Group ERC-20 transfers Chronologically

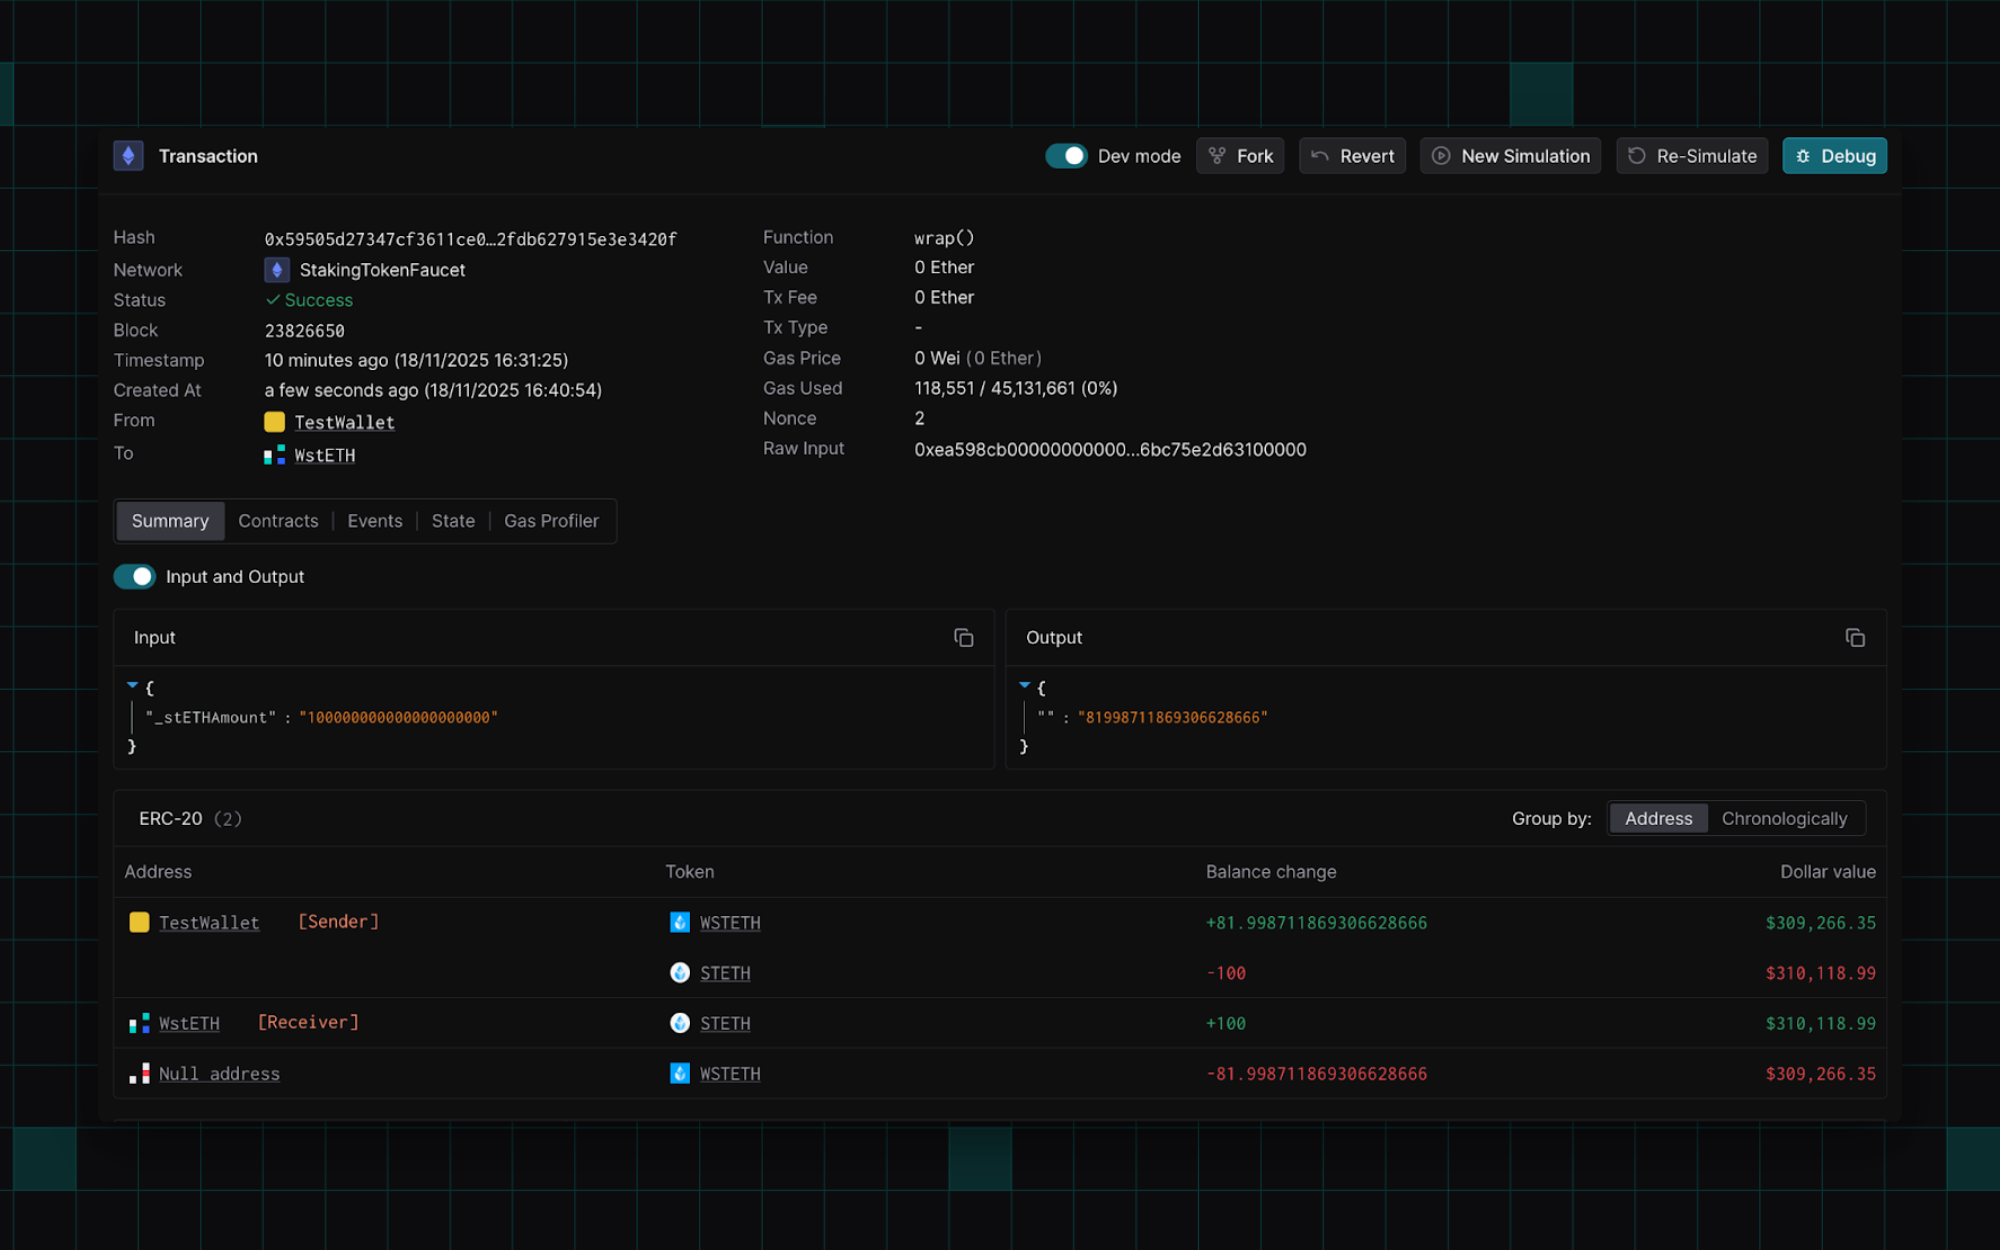[1784, 818]
